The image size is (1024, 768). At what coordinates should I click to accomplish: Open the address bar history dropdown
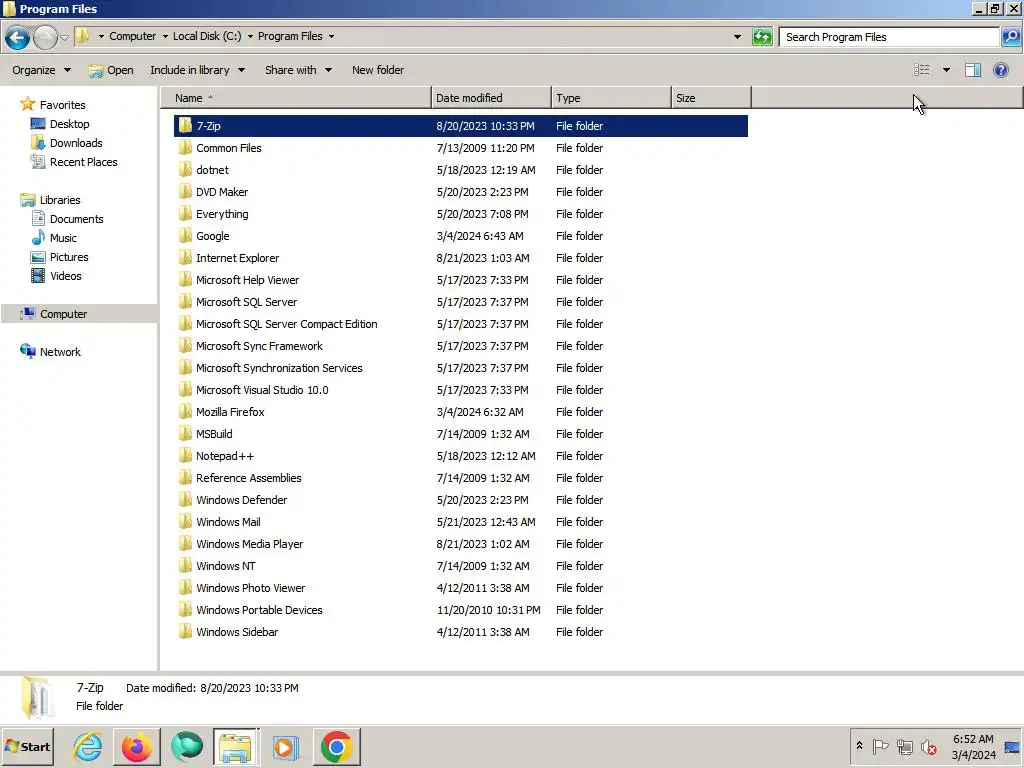pyautogui.click(x=737, y=37)
